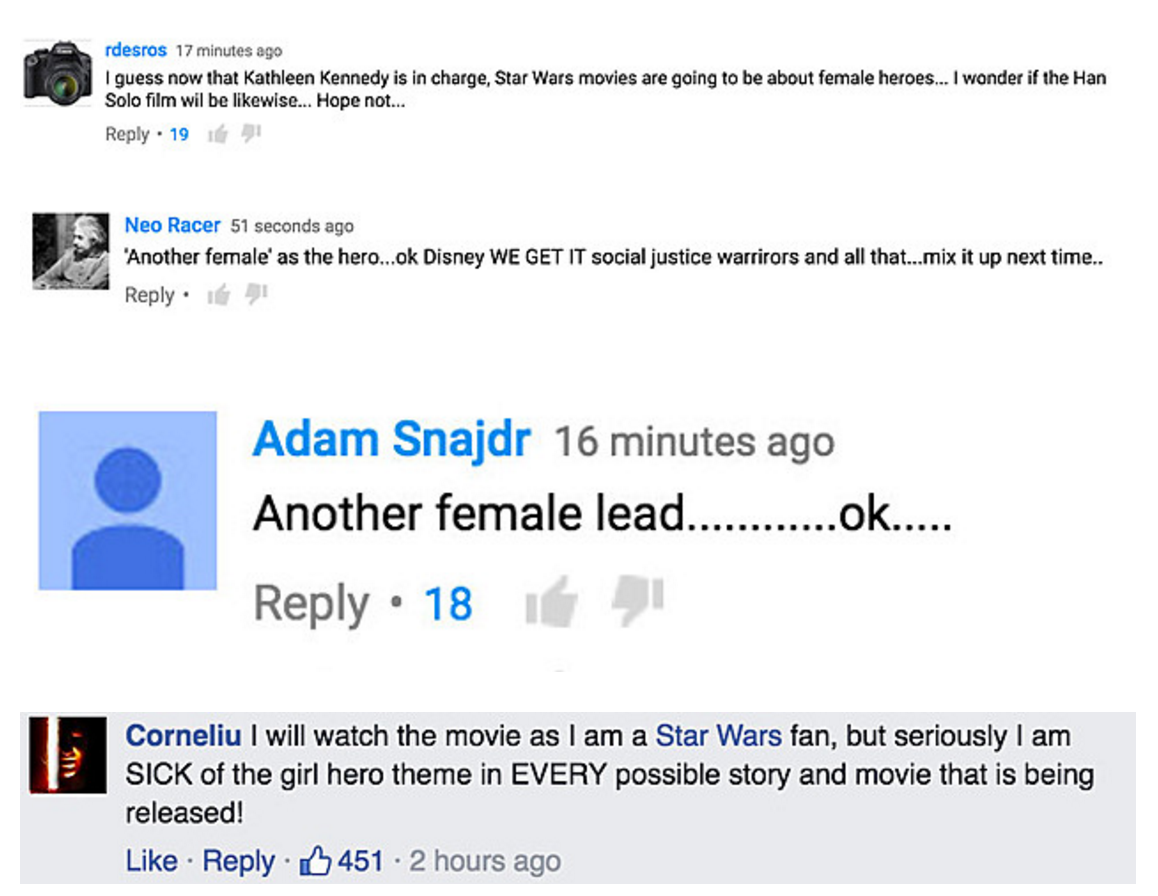
Task: Thumbs up Adam Snajdr's comment
Action: pyautogui.click(x=551, y=603)
